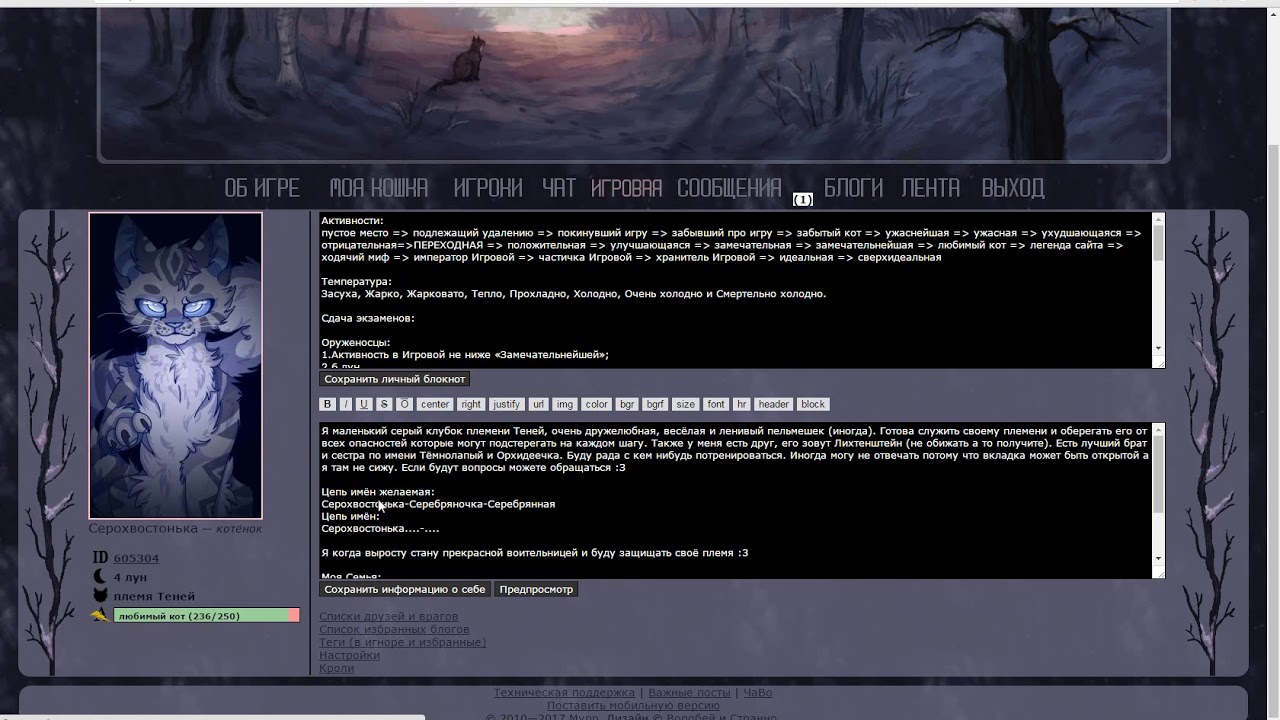Click cat name Серохвостонька under avatar

pyautogui.click(x=143, y=528)
